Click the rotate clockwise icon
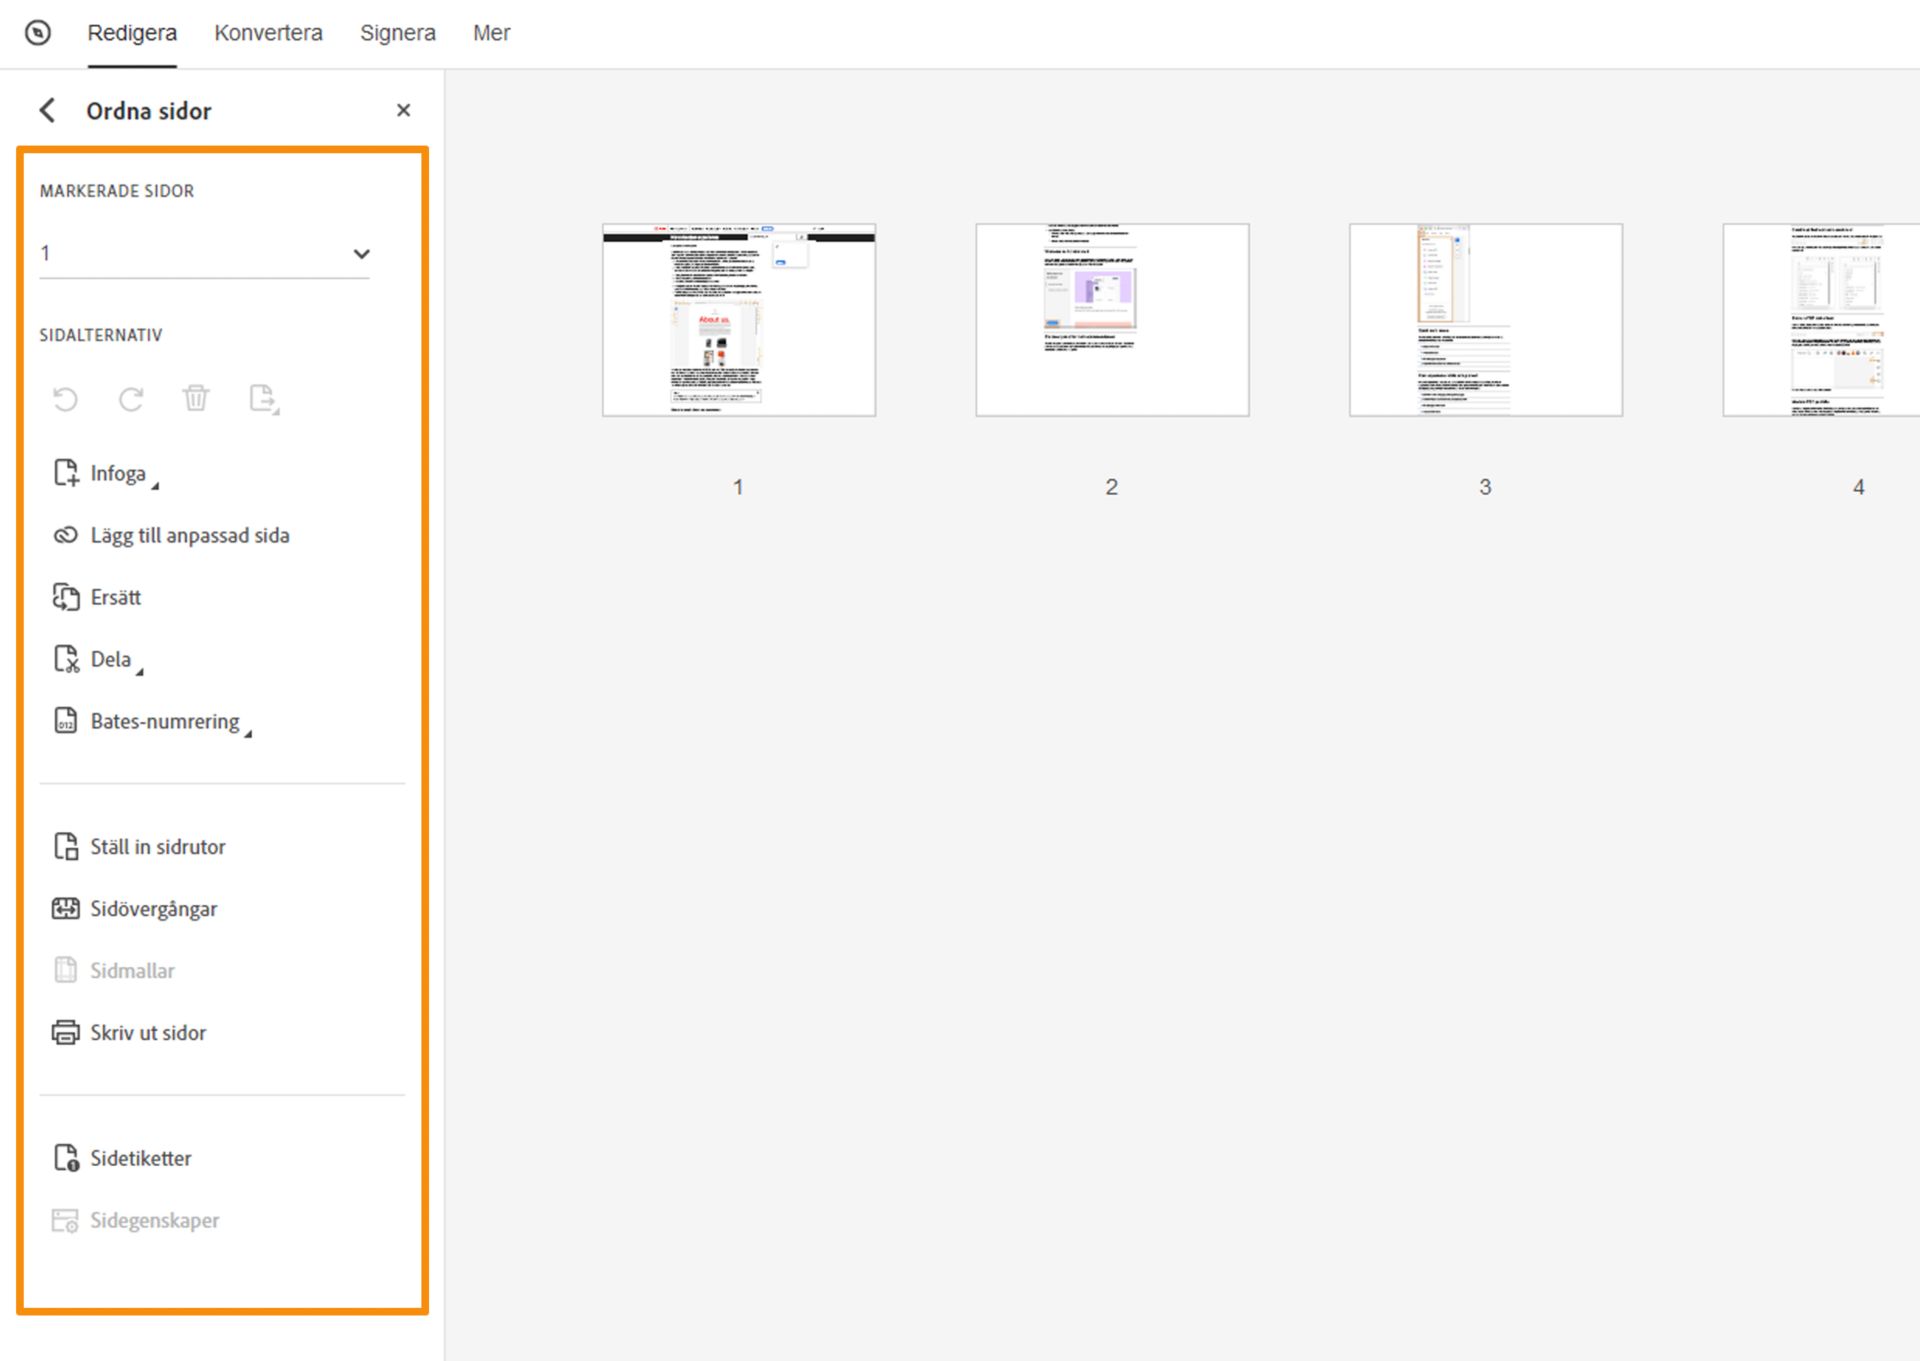This screenshot has width=1920, height=1361. click(131, 399)
